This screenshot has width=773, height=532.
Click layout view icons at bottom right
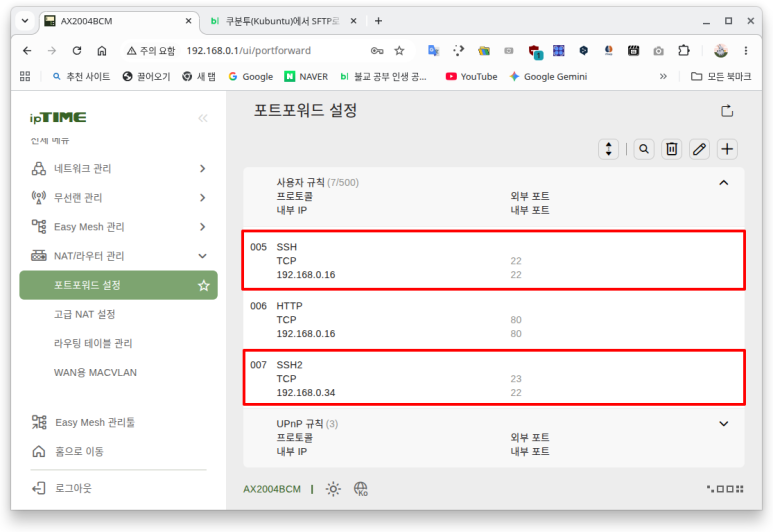(725, 489)
